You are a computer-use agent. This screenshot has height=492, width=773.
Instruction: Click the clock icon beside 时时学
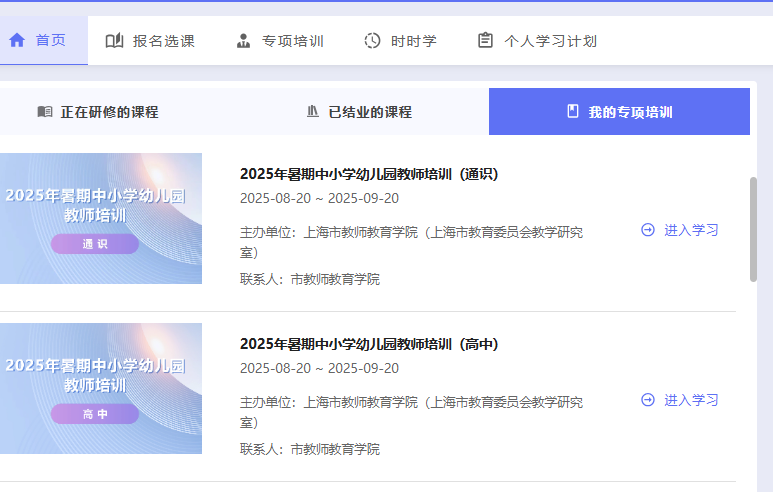click(372, 41)
